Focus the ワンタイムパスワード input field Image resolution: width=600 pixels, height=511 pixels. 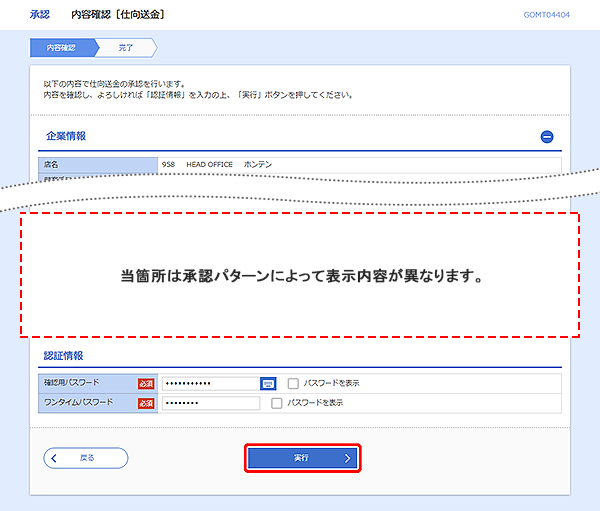211,403
